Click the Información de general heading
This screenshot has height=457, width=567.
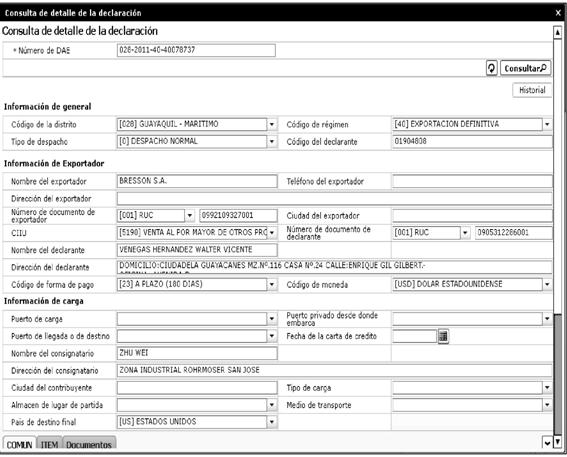(47, 107)
